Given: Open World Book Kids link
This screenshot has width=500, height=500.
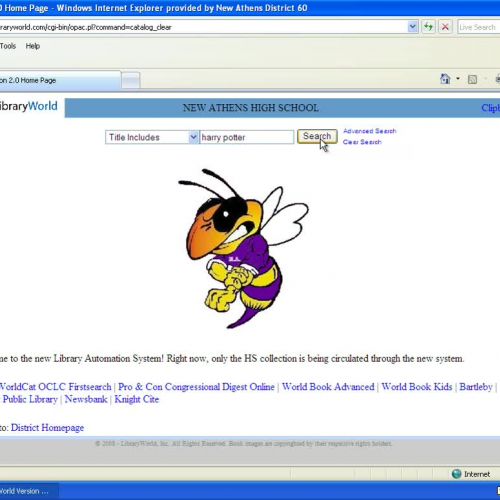Looking at the screenshot, I should (x=417, y=387).
